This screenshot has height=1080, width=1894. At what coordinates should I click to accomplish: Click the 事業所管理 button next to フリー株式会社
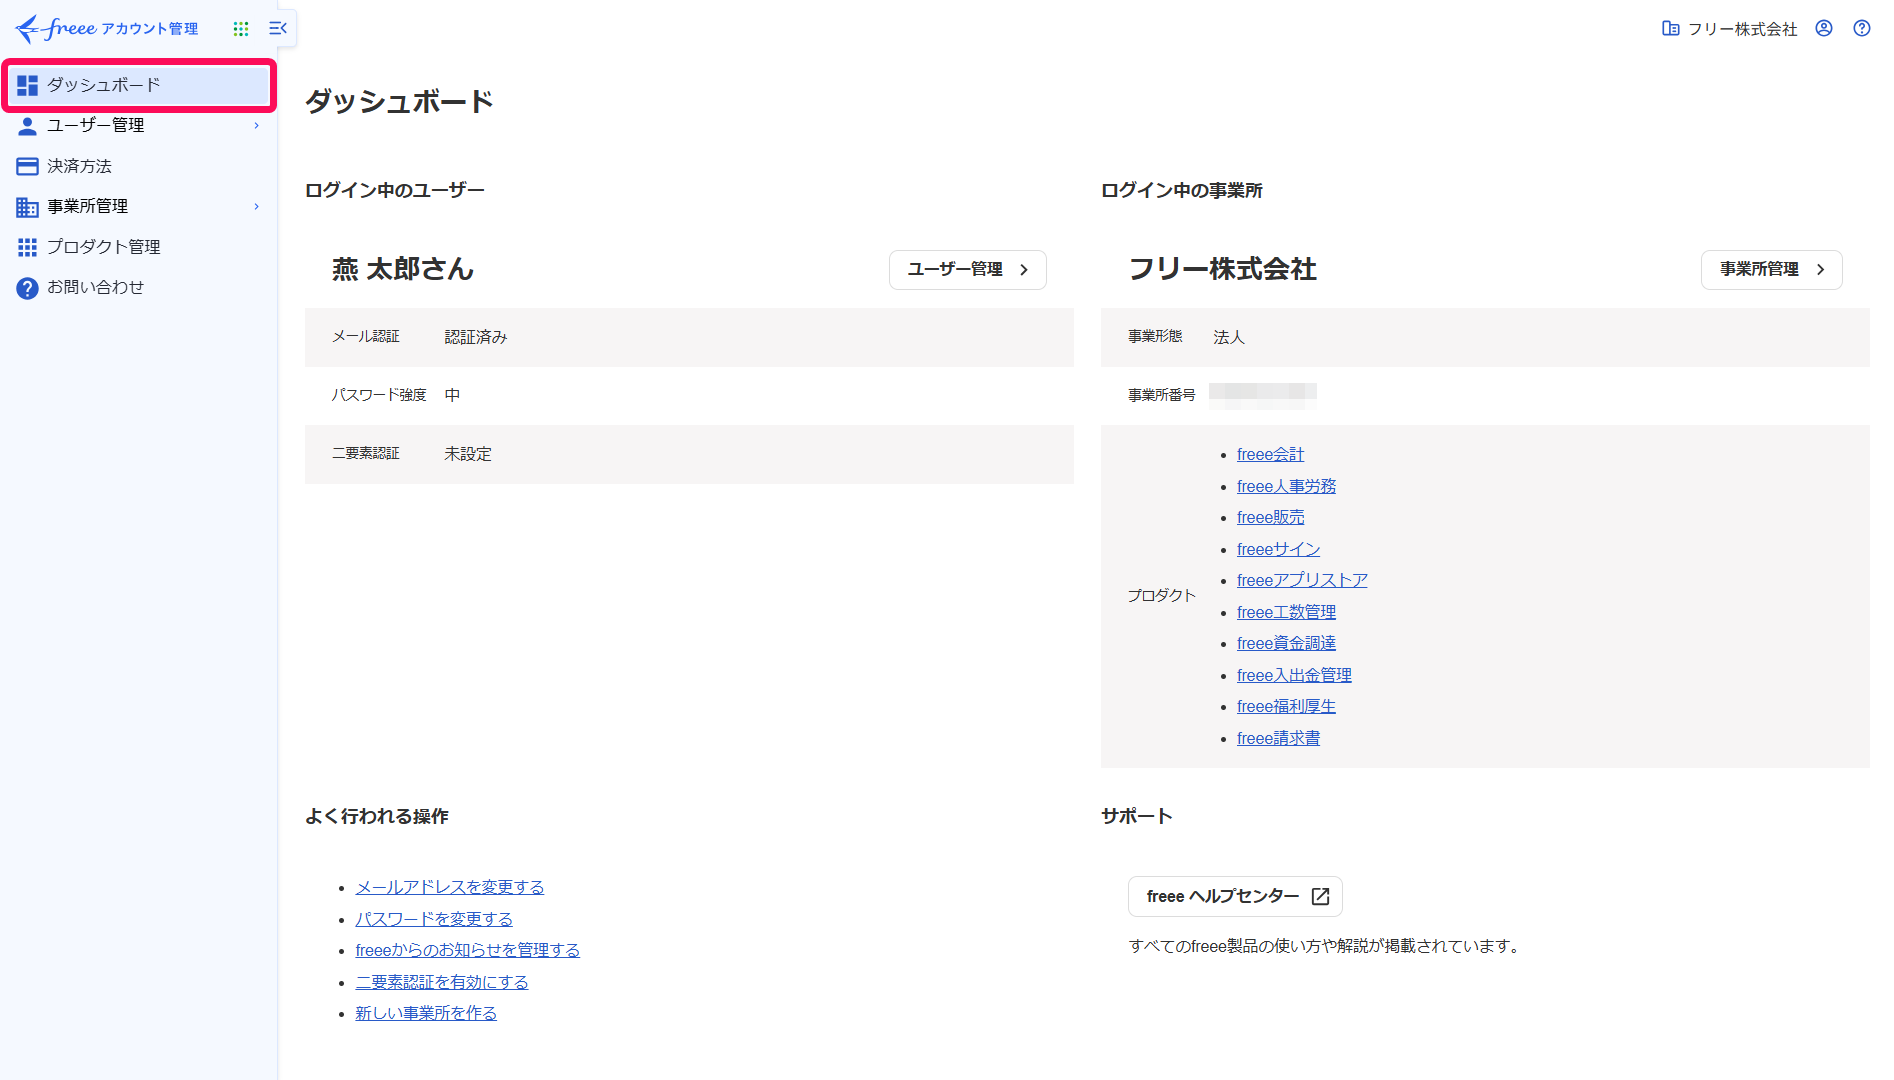(x=1771, y=270)
